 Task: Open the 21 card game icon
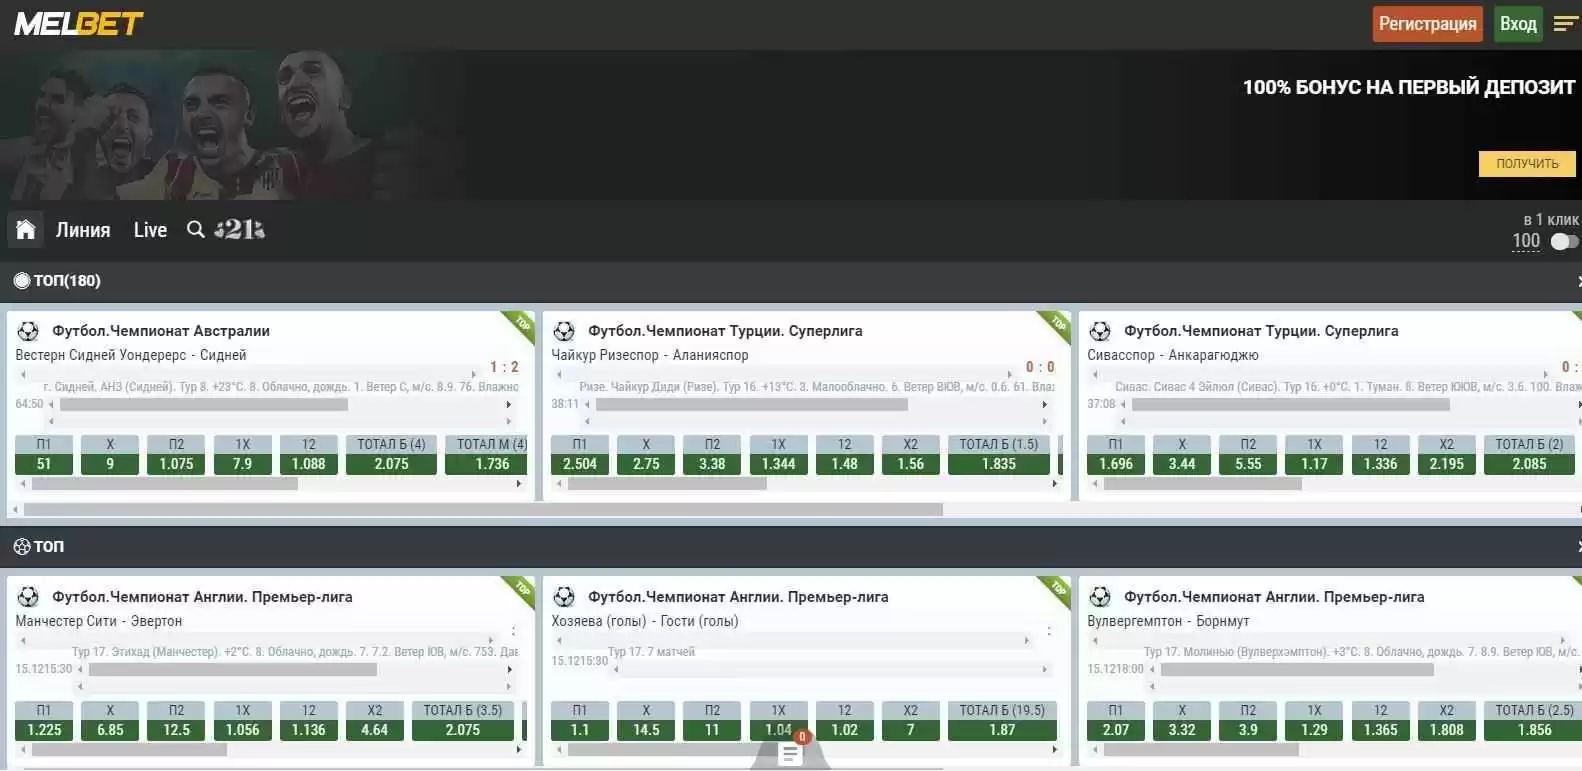240,230
